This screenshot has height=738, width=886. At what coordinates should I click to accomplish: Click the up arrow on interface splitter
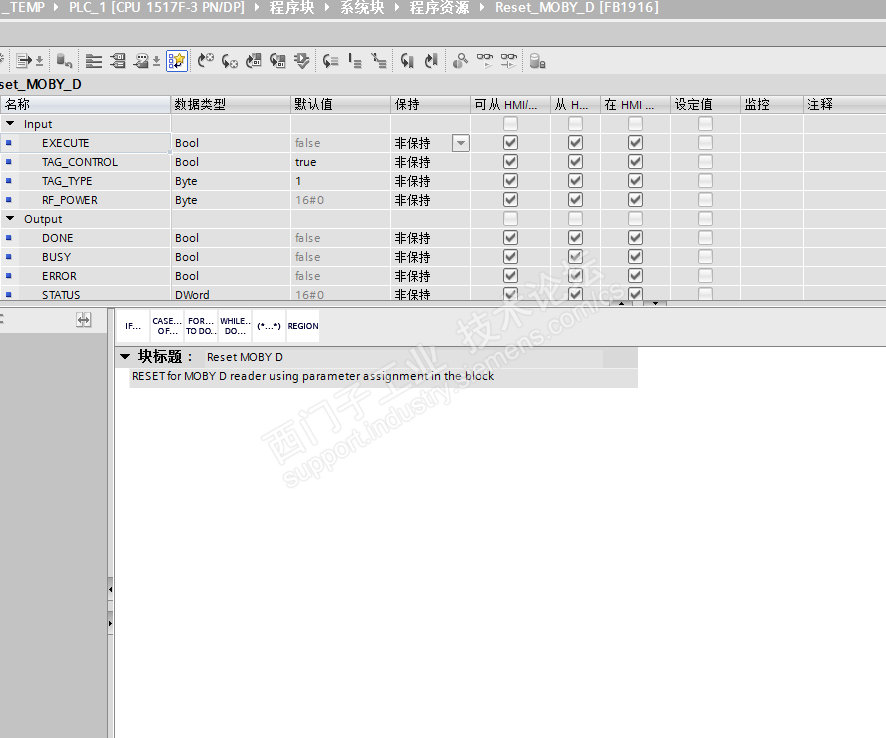[x=622, y=303]
